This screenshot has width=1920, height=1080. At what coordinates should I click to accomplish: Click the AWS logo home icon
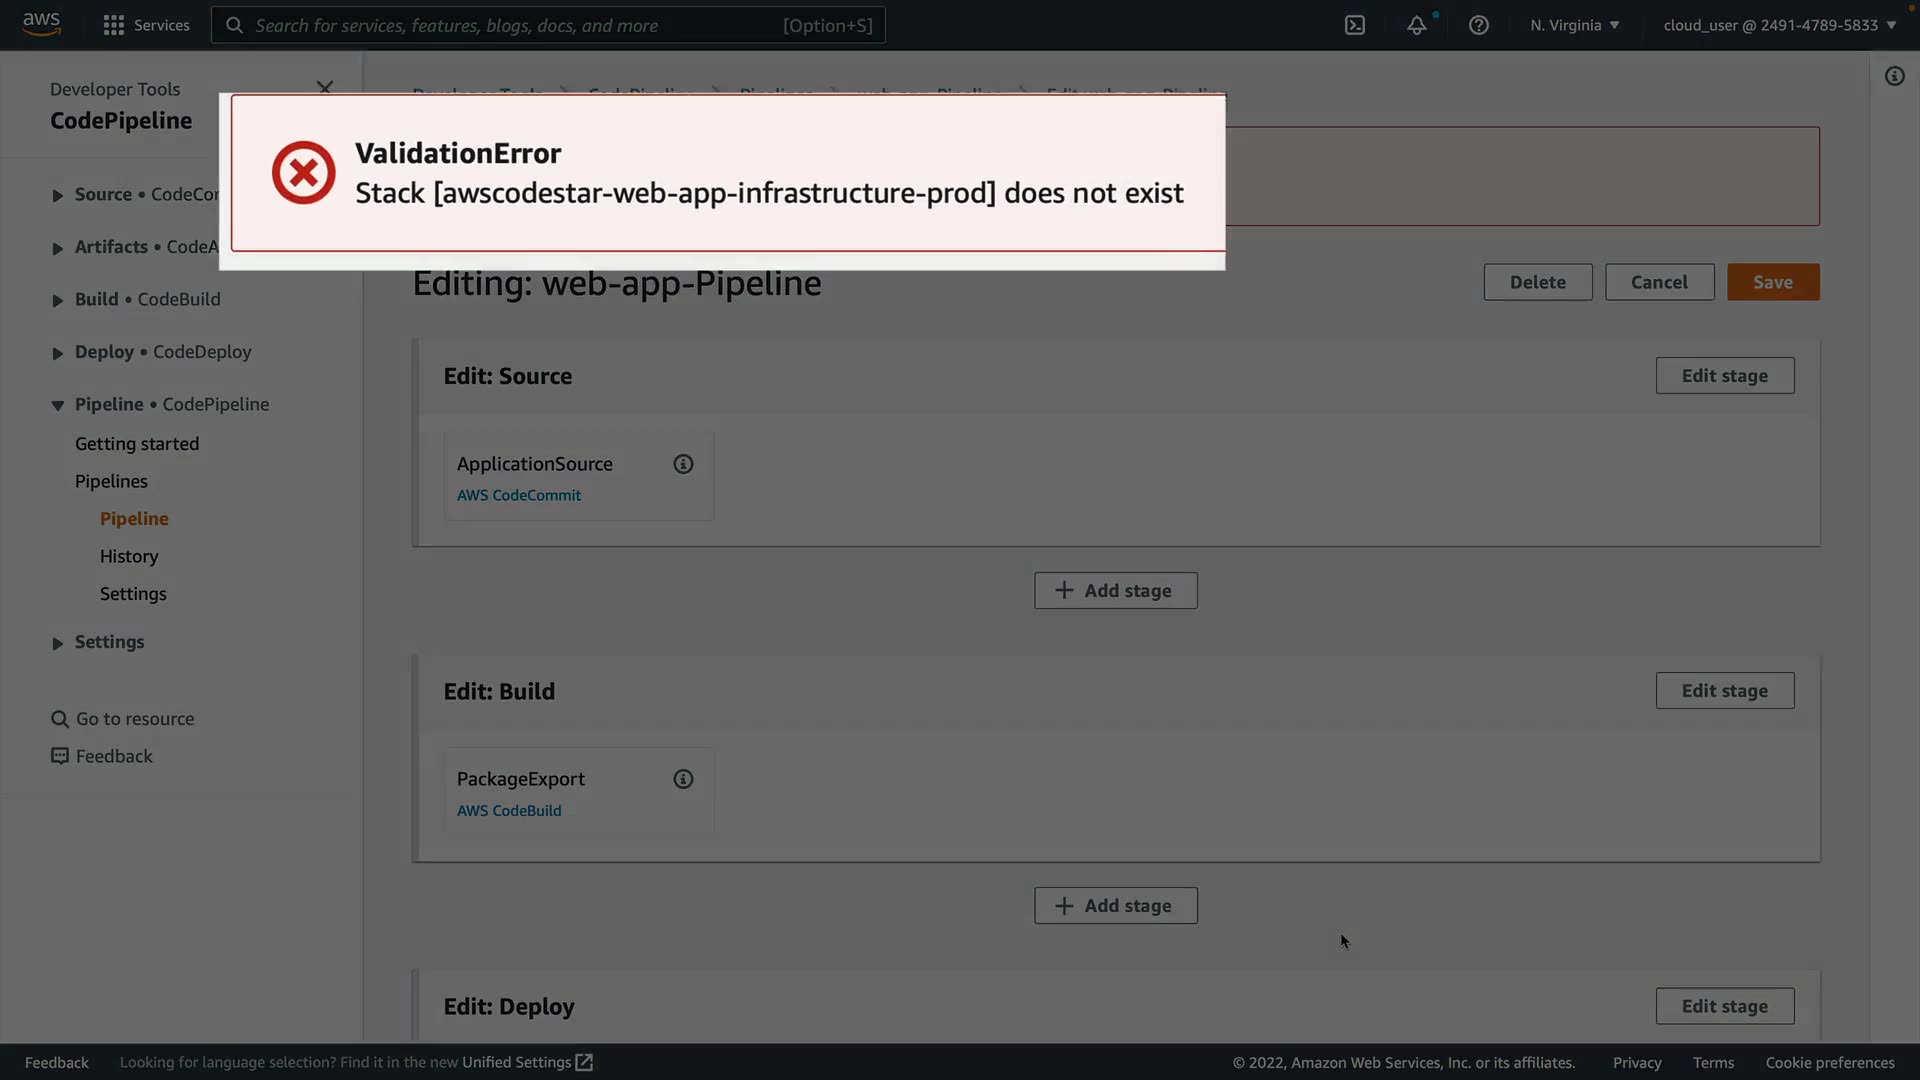click(41, 24)
